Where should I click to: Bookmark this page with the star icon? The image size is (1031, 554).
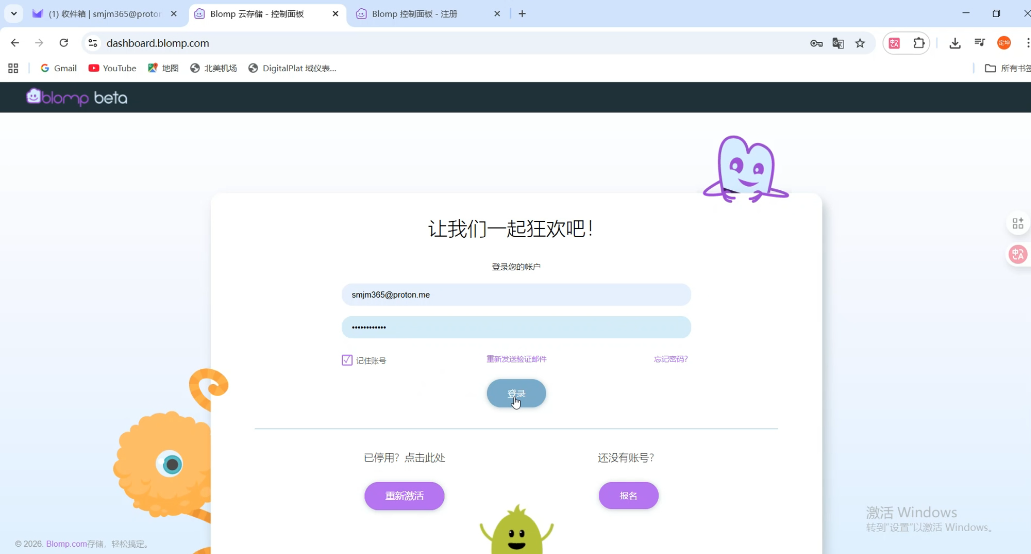coord(860,43)
